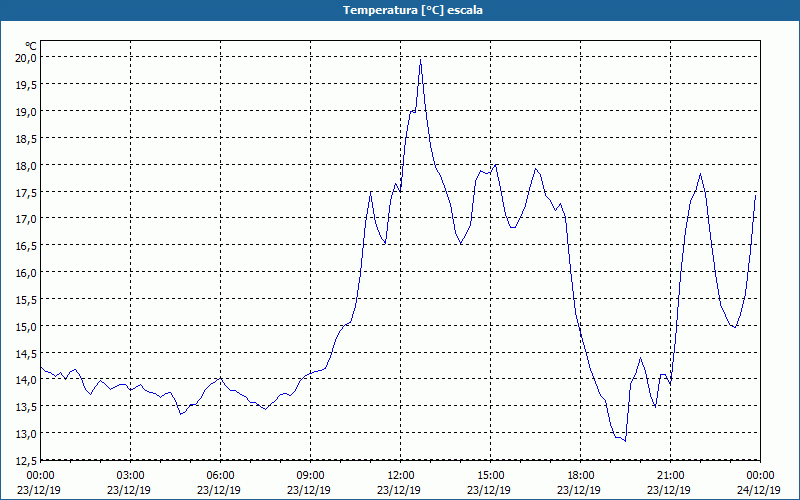Click the 15:00 time axis label

coord(491,476)
